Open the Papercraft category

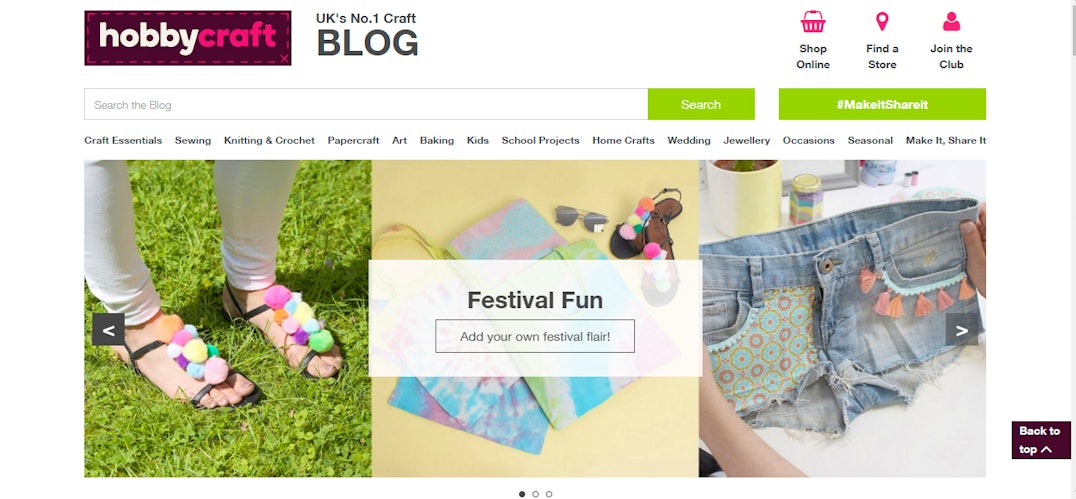coord(353,140)
